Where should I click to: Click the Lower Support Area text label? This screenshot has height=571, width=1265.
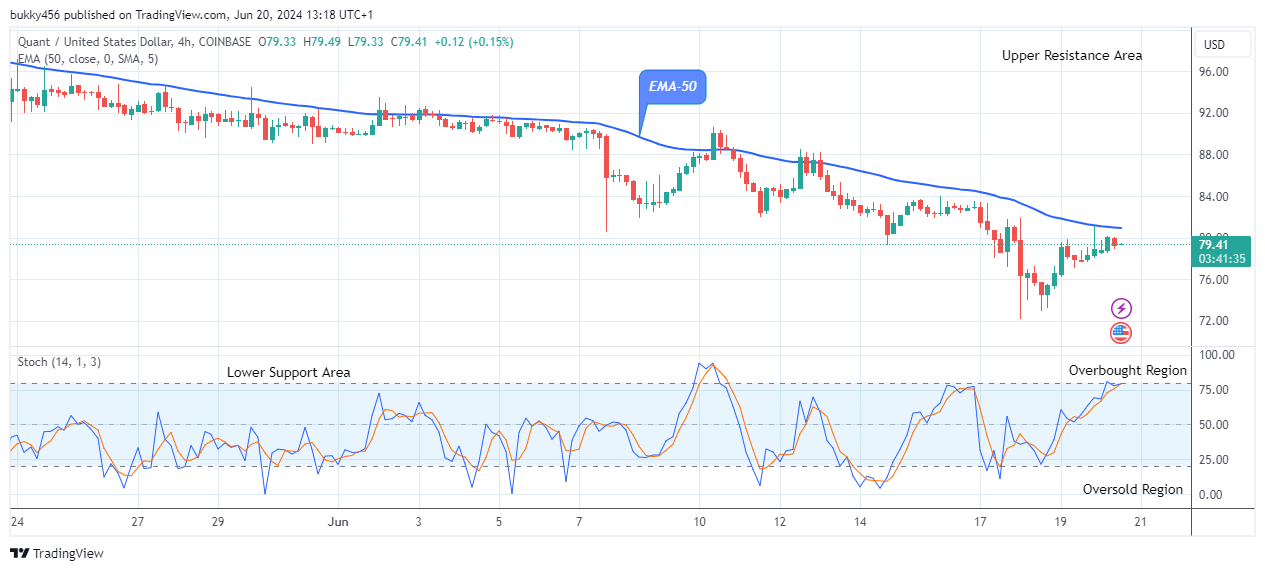click(x=289, y=372)
